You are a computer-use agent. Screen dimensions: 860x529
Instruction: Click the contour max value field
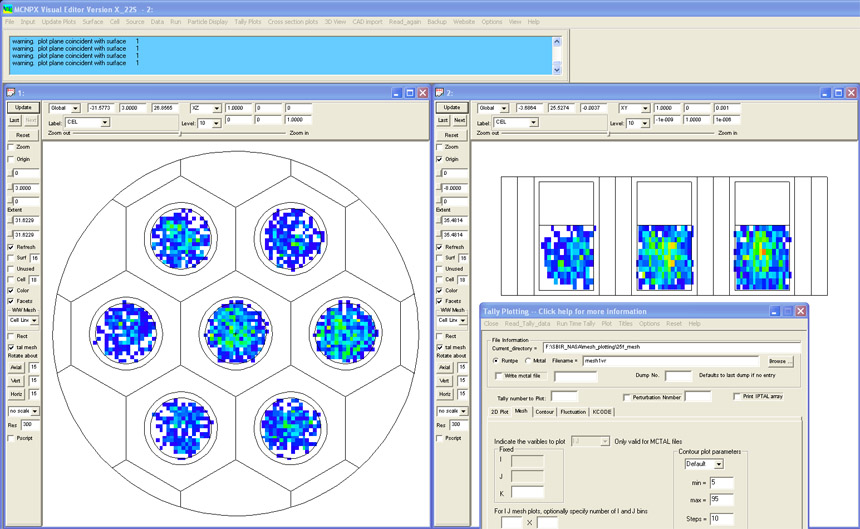721,500
